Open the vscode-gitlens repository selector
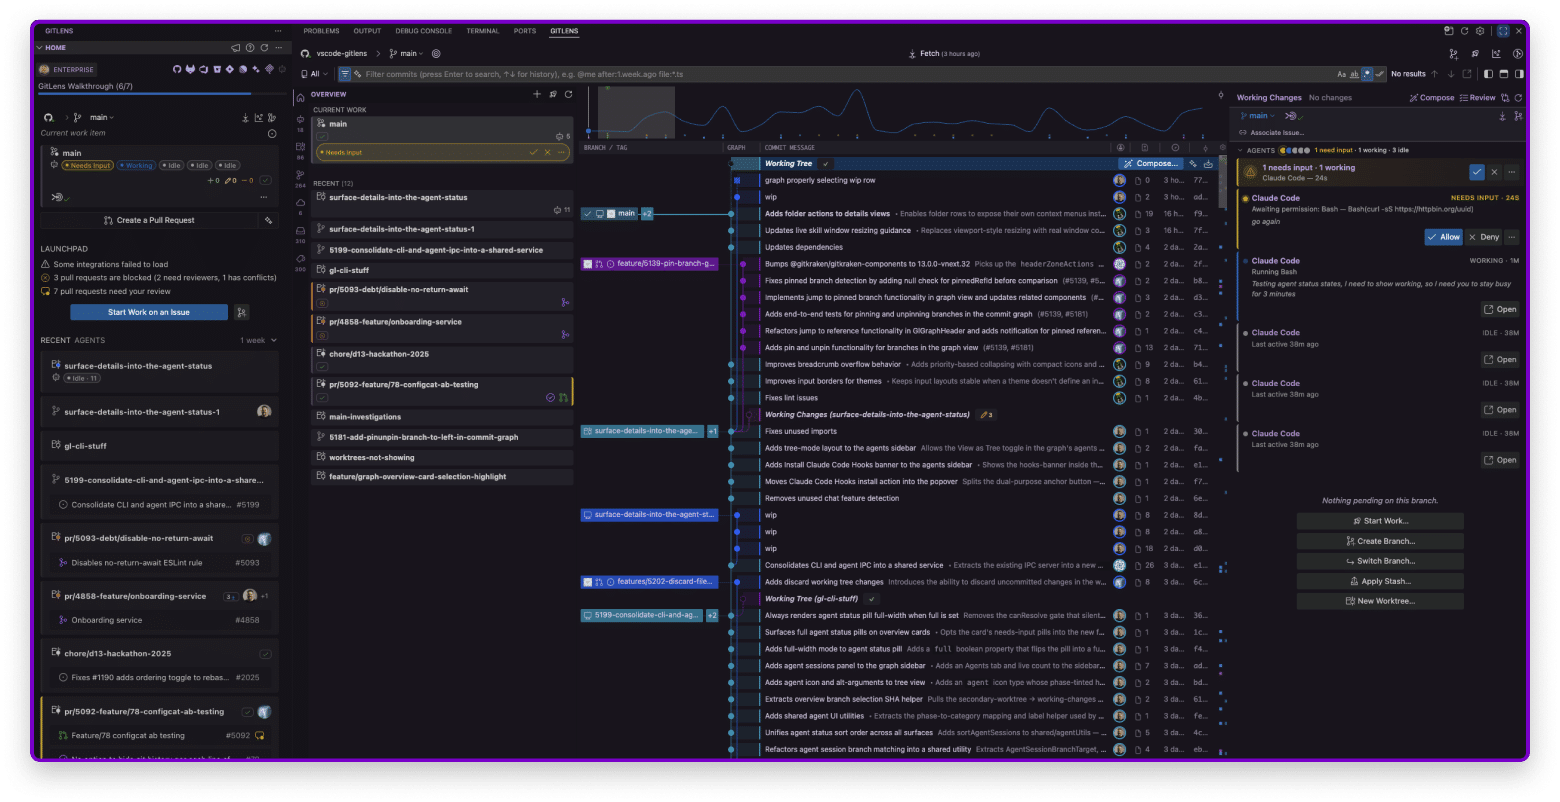The width and height of the screenshot is (1560, 802). coord(343,53)
